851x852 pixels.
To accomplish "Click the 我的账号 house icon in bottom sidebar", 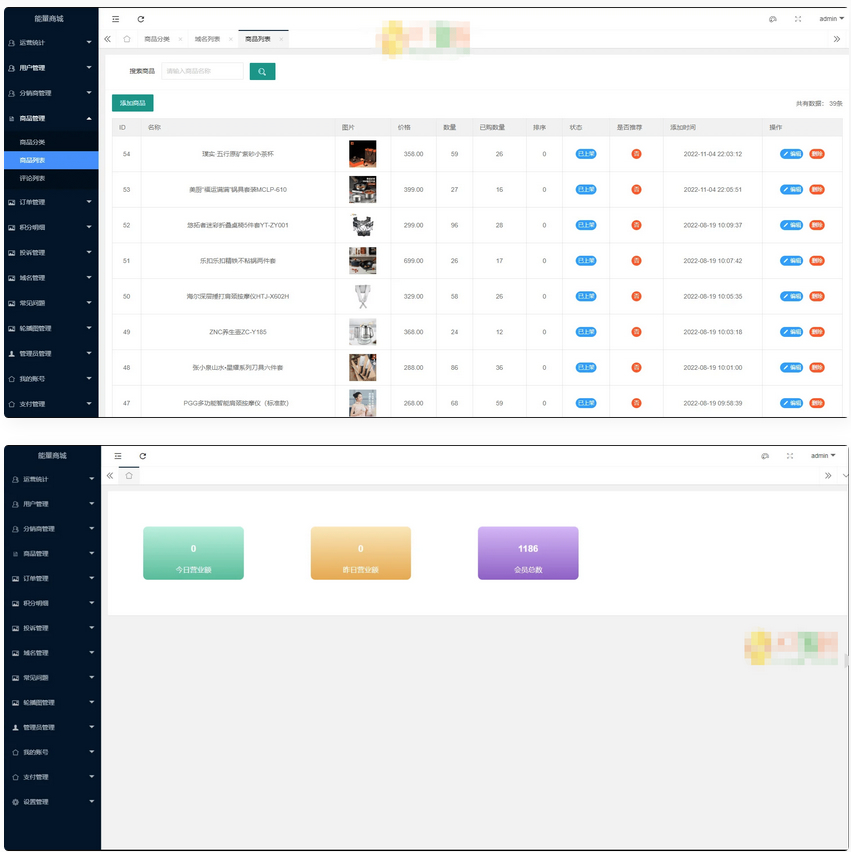I will click(x=15, y=753).
